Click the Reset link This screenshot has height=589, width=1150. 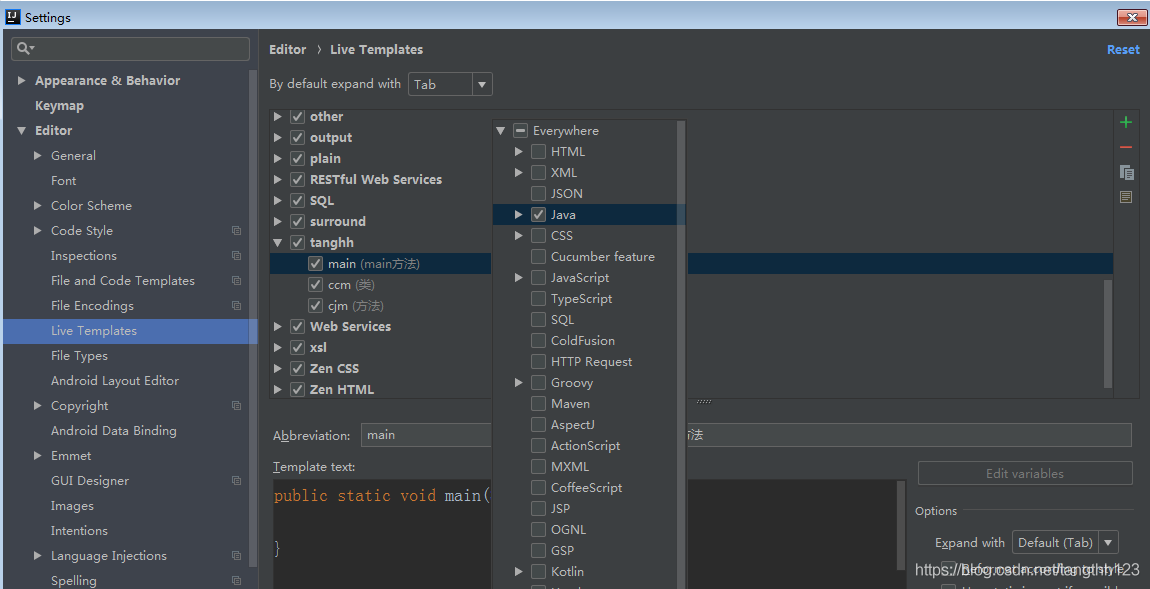coord(1122,49)
